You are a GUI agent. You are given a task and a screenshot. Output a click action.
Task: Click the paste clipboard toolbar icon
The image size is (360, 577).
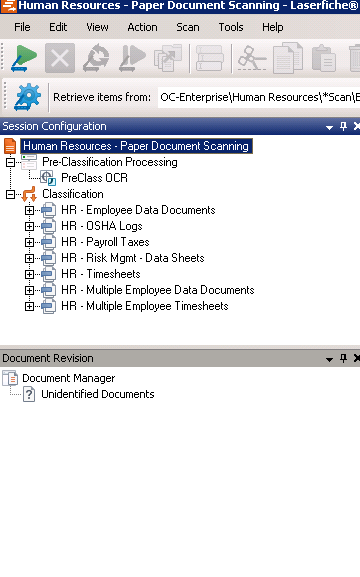tap(324, 58)
